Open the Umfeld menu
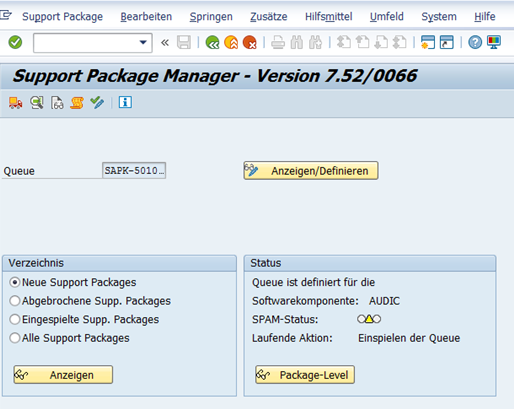 [x=387, y=17]
